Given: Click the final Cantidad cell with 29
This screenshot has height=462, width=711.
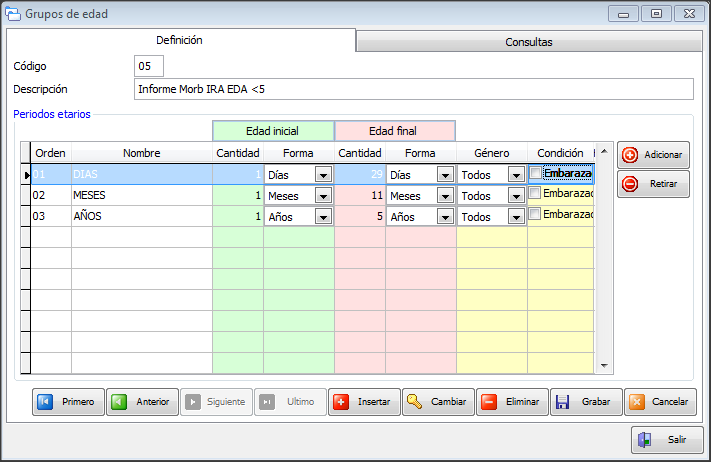Looking at the screenshot, I should (x=360, y=175).
